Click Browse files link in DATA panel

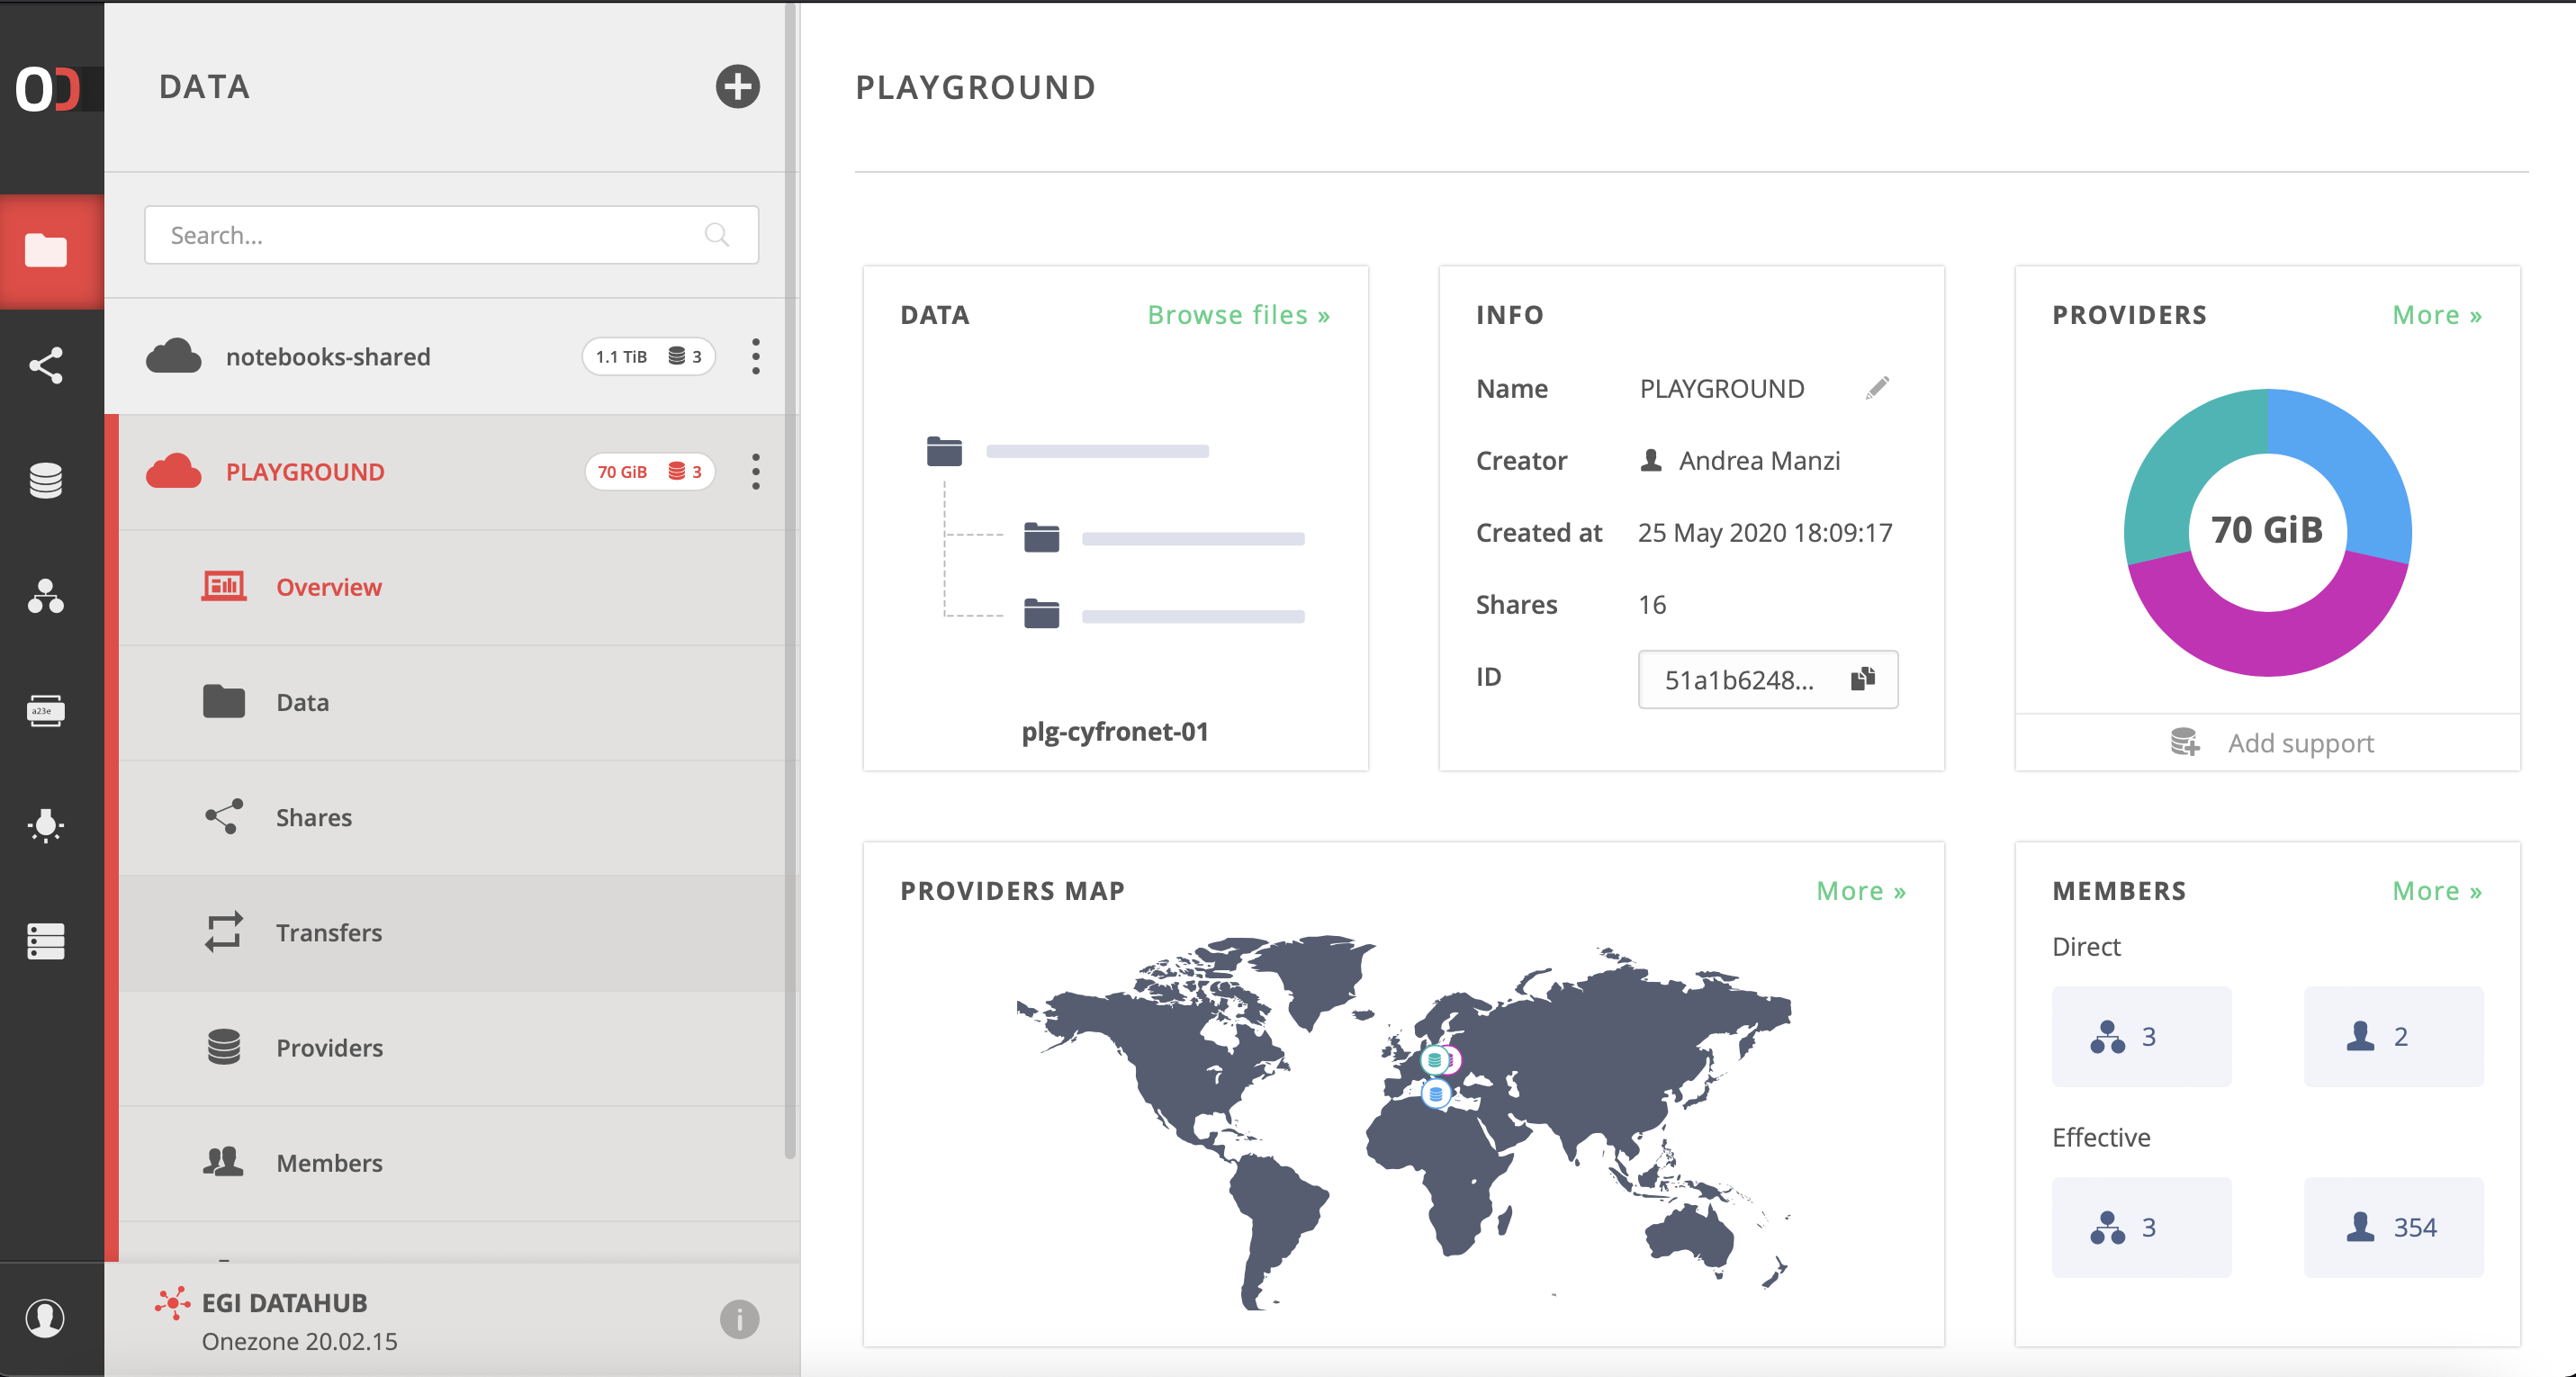click(1240, 313)
